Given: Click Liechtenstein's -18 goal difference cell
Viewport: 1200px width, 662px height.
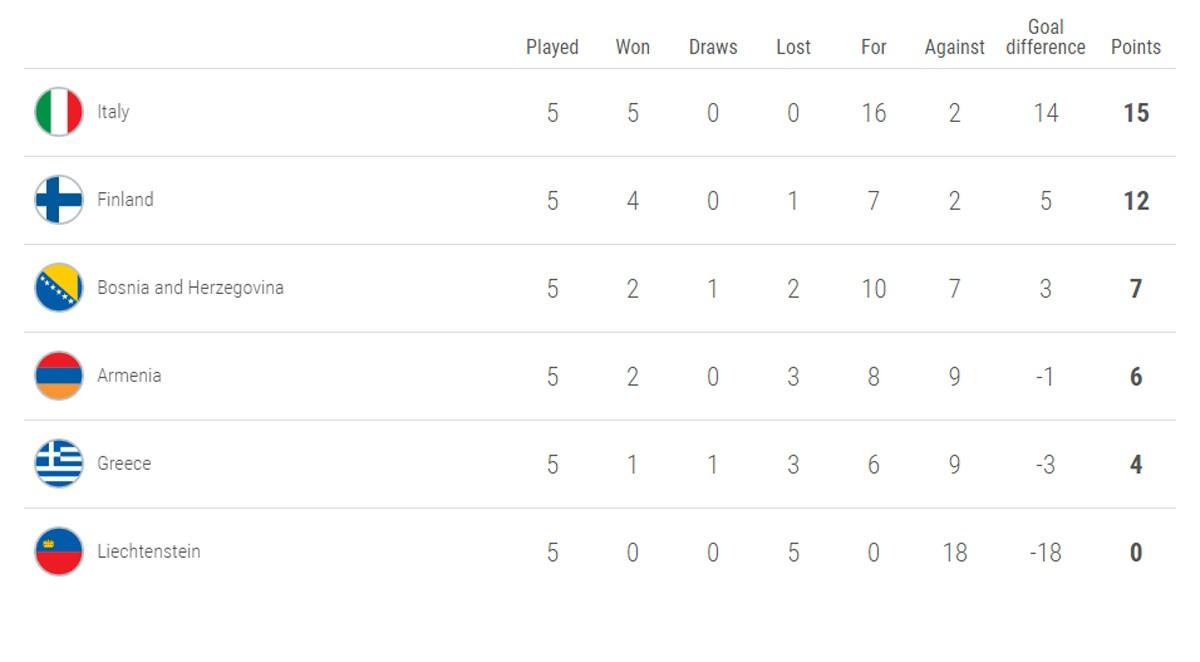Looking at the screenshot, I should point(1045,553).
